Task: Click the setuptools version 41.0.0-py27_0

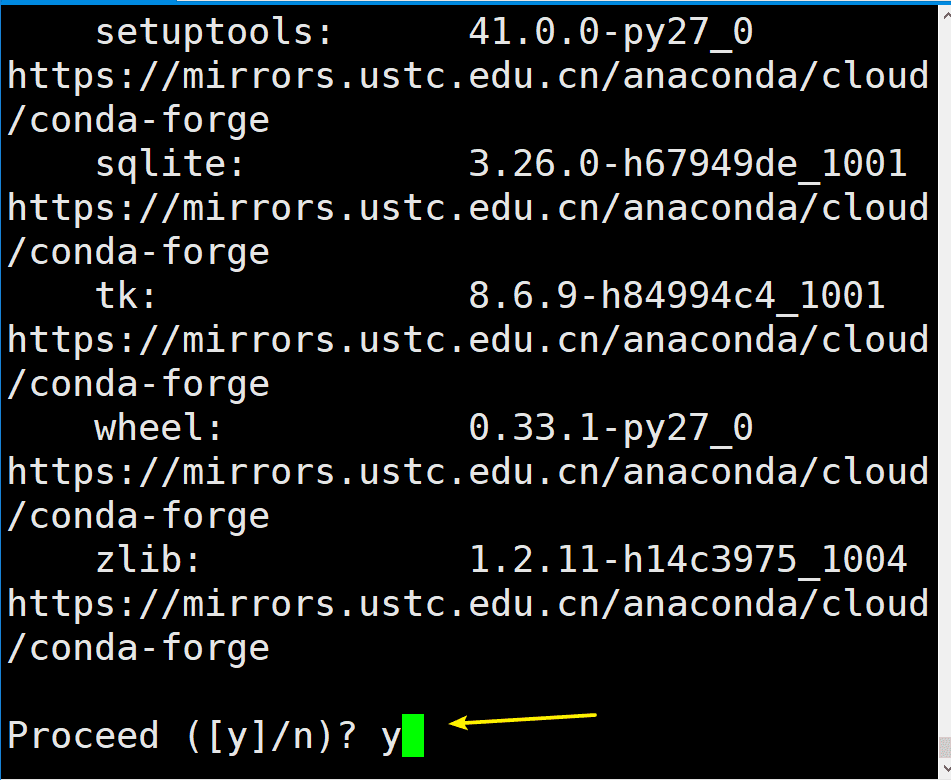Action: 610,33
